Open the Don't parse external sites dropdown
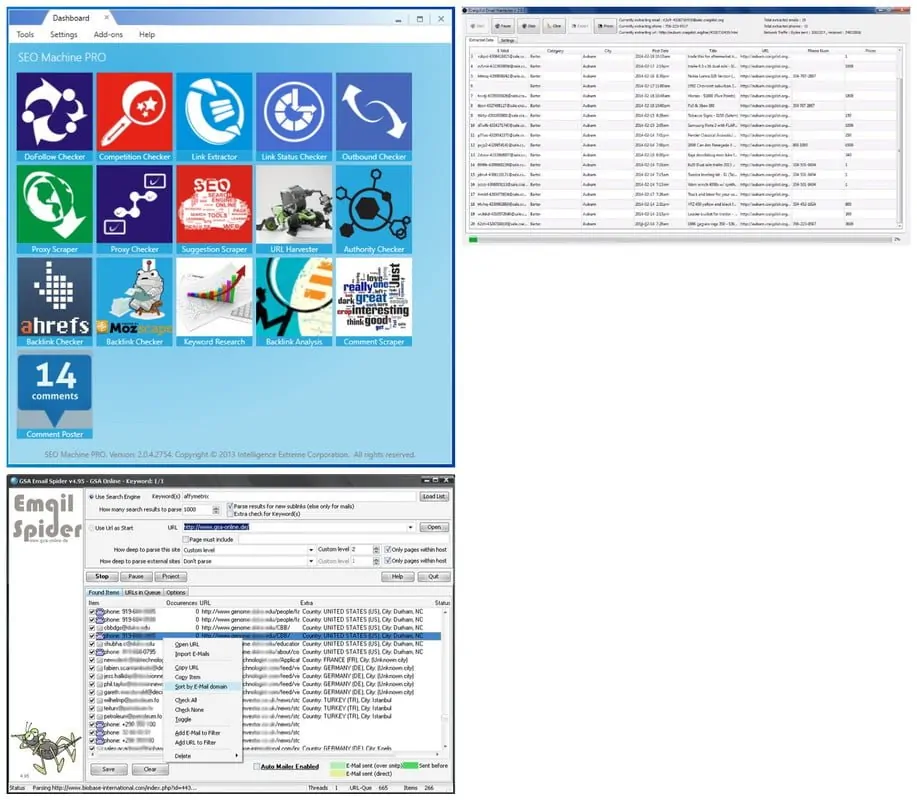Image resolution: width=917 pixels, height=800 pixels. (313, 561)
